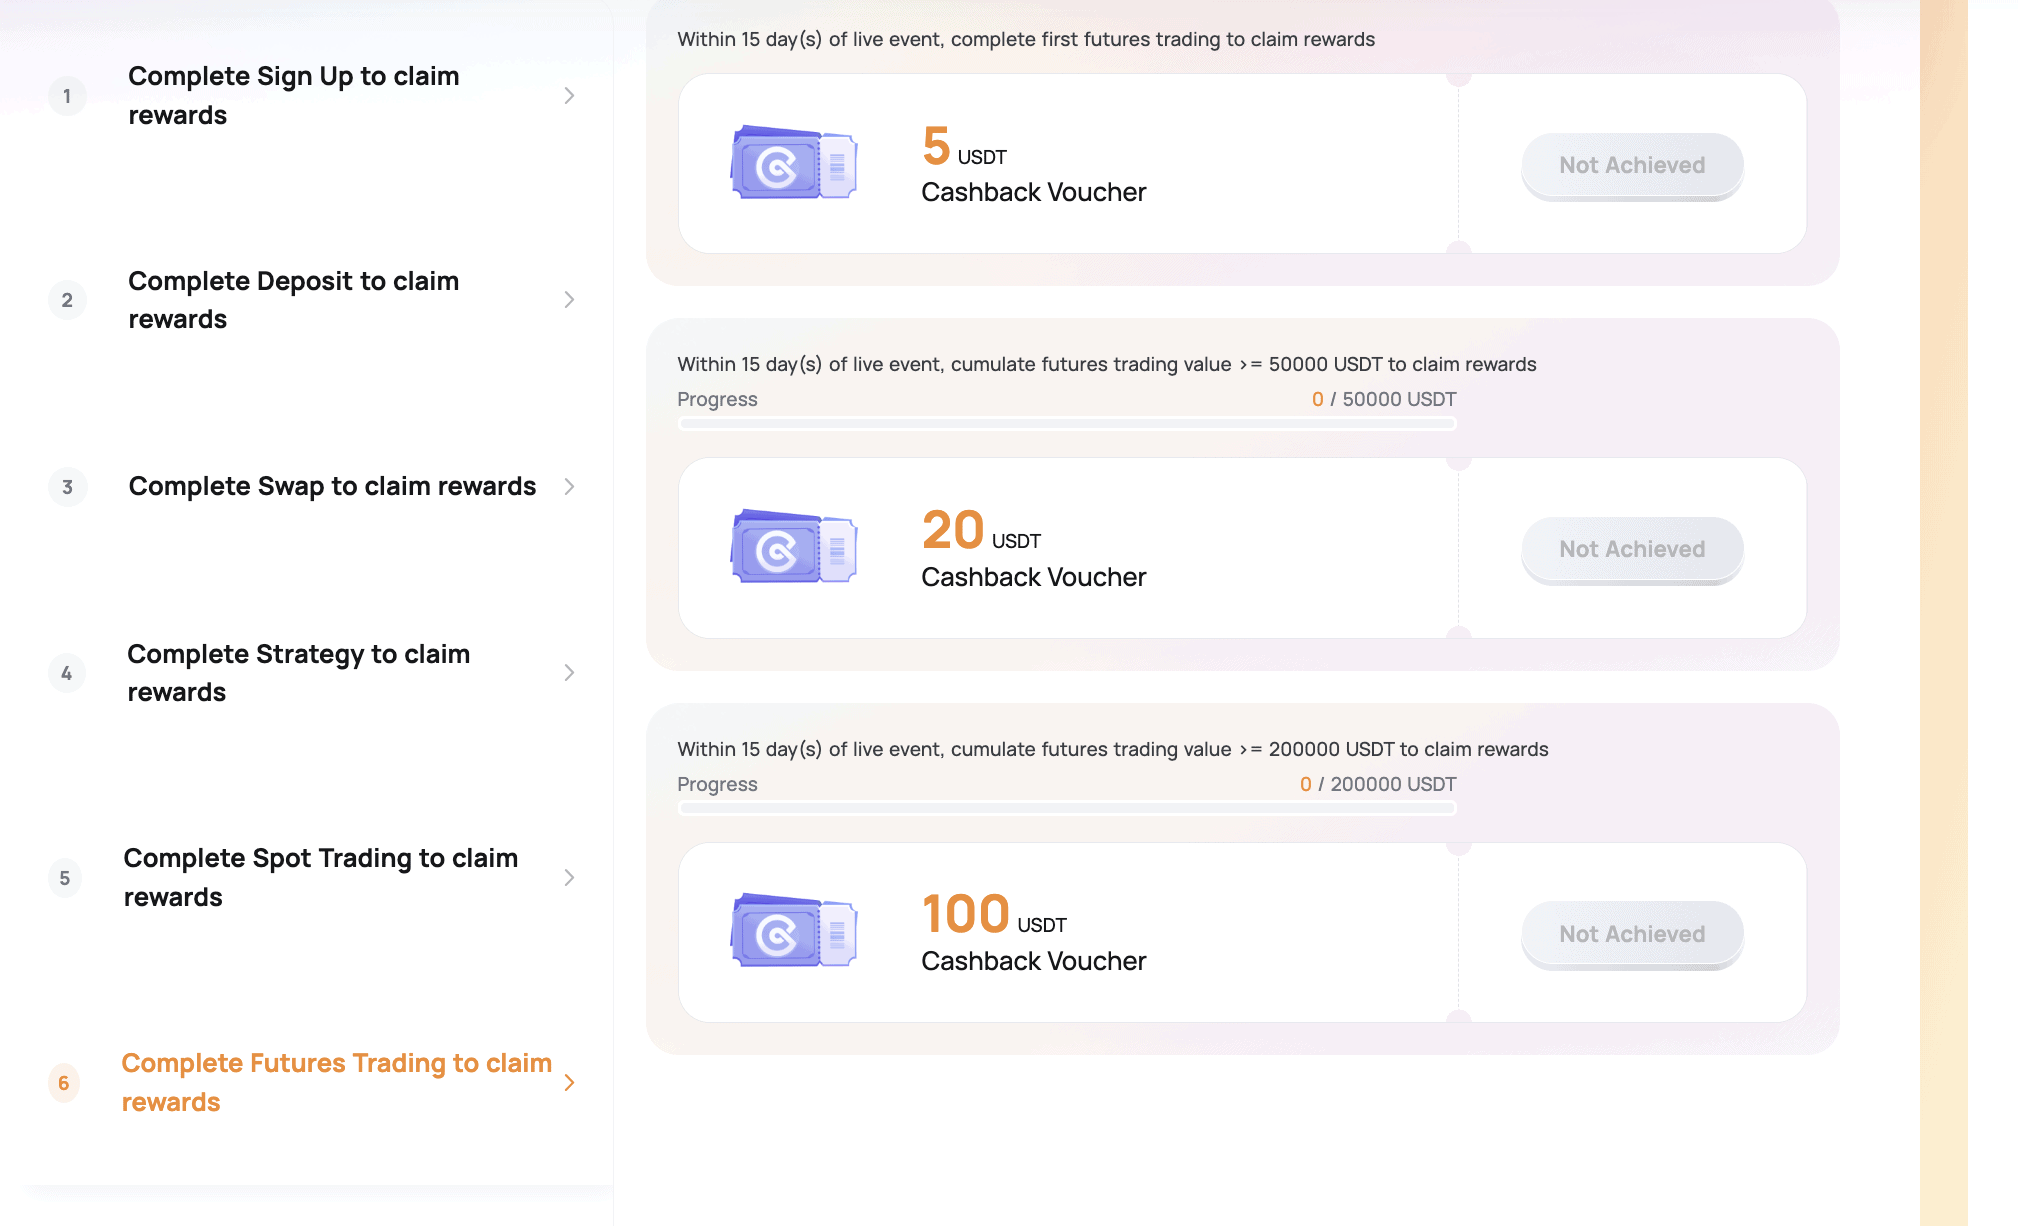Click the 200000 USDT progress bar
The width and height of the screenshot is (2018, 1226).
[x=1066, y=808]
